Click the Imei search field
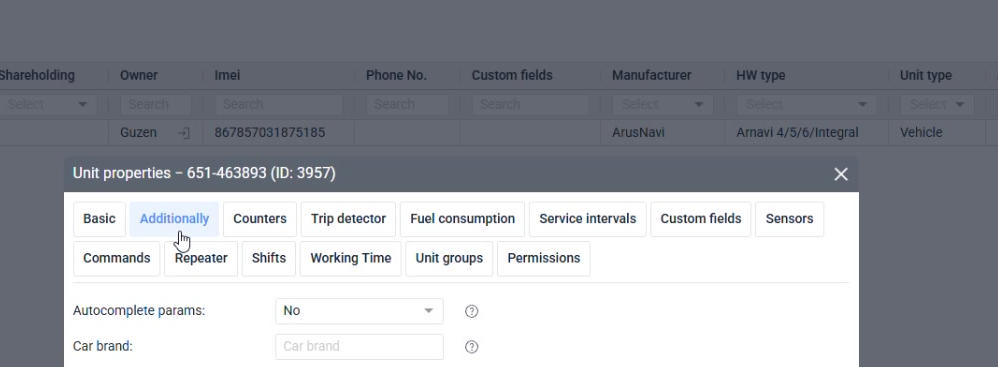 (x=279, y=104)
